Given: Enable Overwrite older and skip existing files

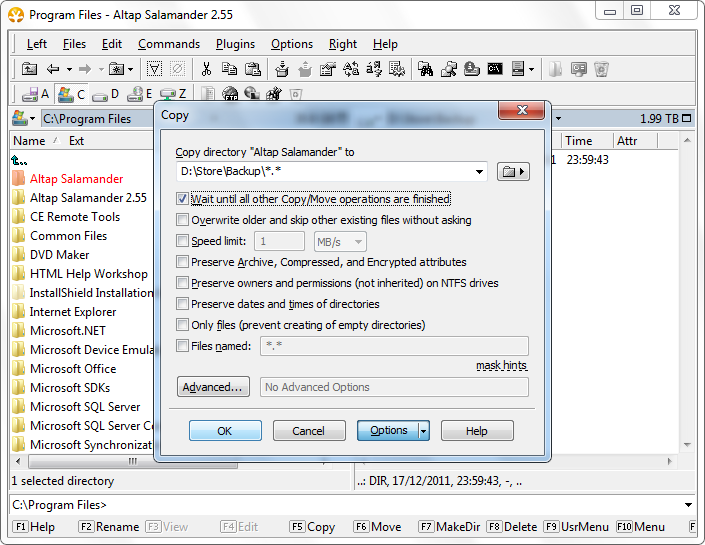Looking at the screenshot, I should pos(182,220).
